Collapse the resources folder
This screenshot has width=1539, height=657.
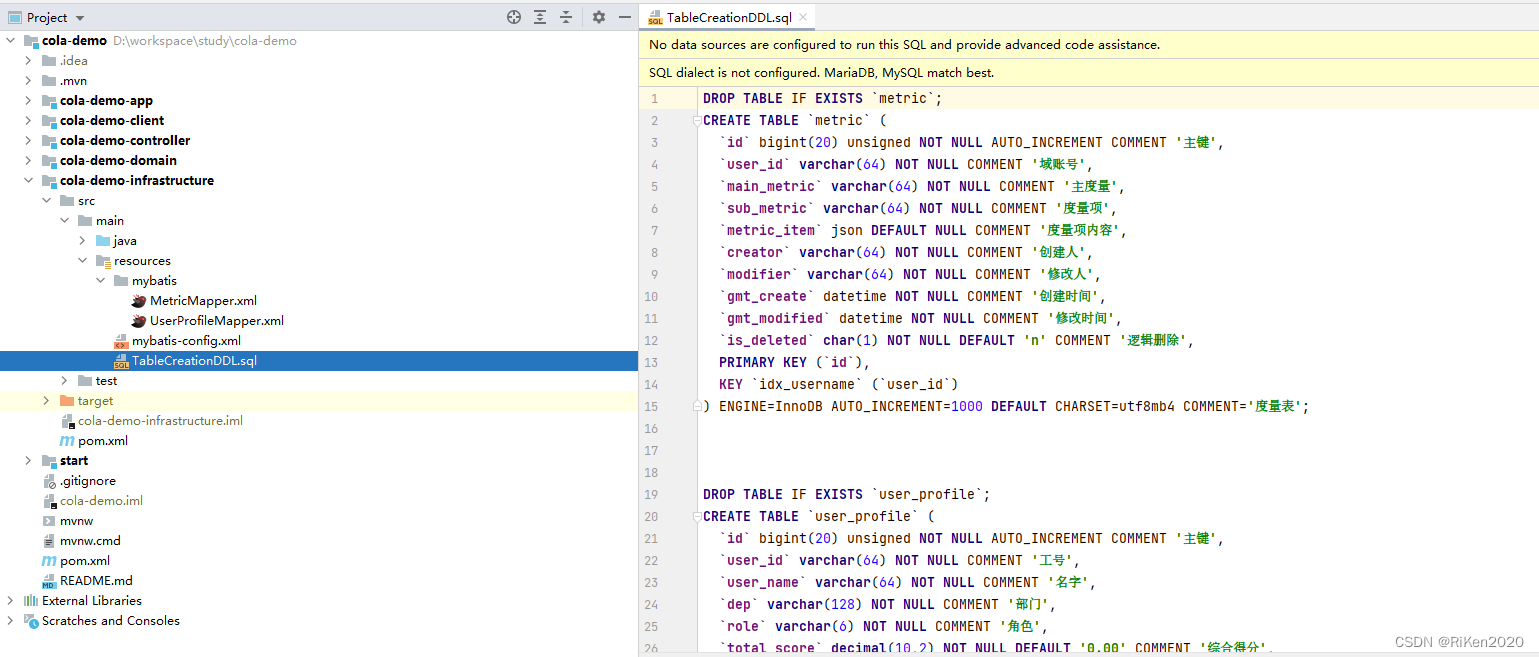click(x=83, y=261)
